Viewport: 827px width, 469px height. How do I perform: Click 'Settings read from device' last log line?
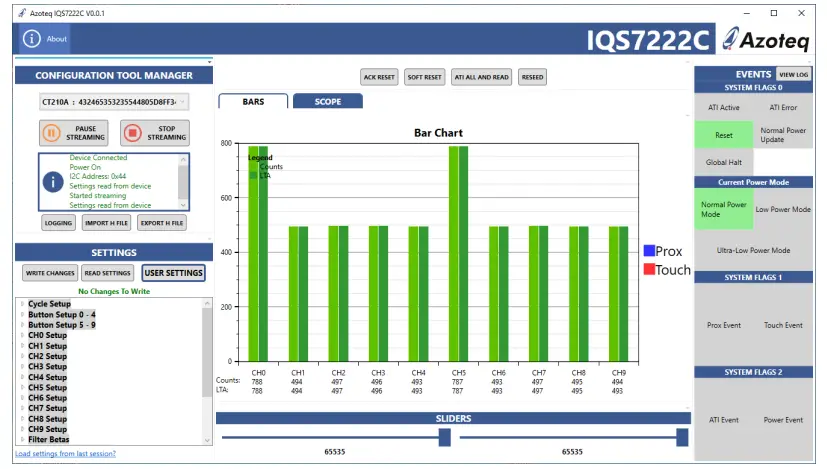[110, 205]
